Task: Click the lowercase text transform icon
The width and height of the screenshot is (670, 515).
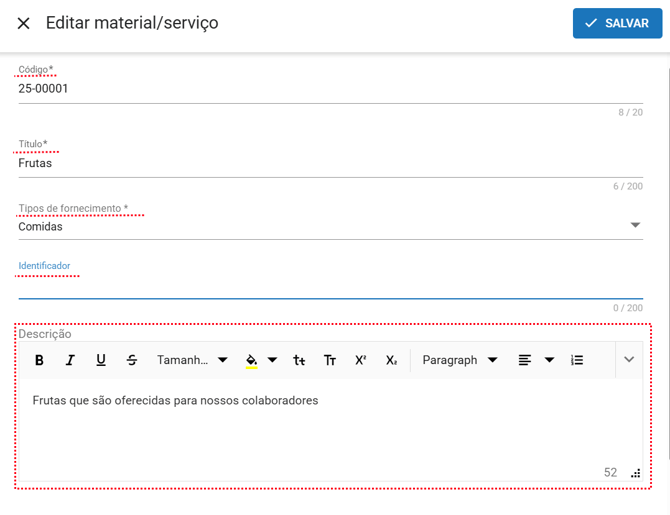Action: [x=299, y=360]
